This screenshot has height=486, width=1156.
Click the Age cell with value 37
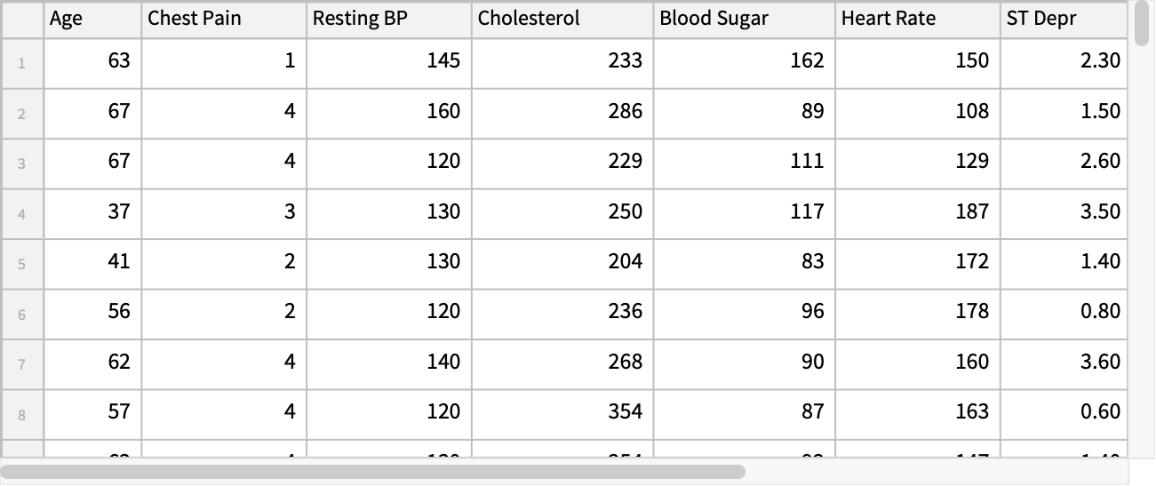click(x=92, y=213)
